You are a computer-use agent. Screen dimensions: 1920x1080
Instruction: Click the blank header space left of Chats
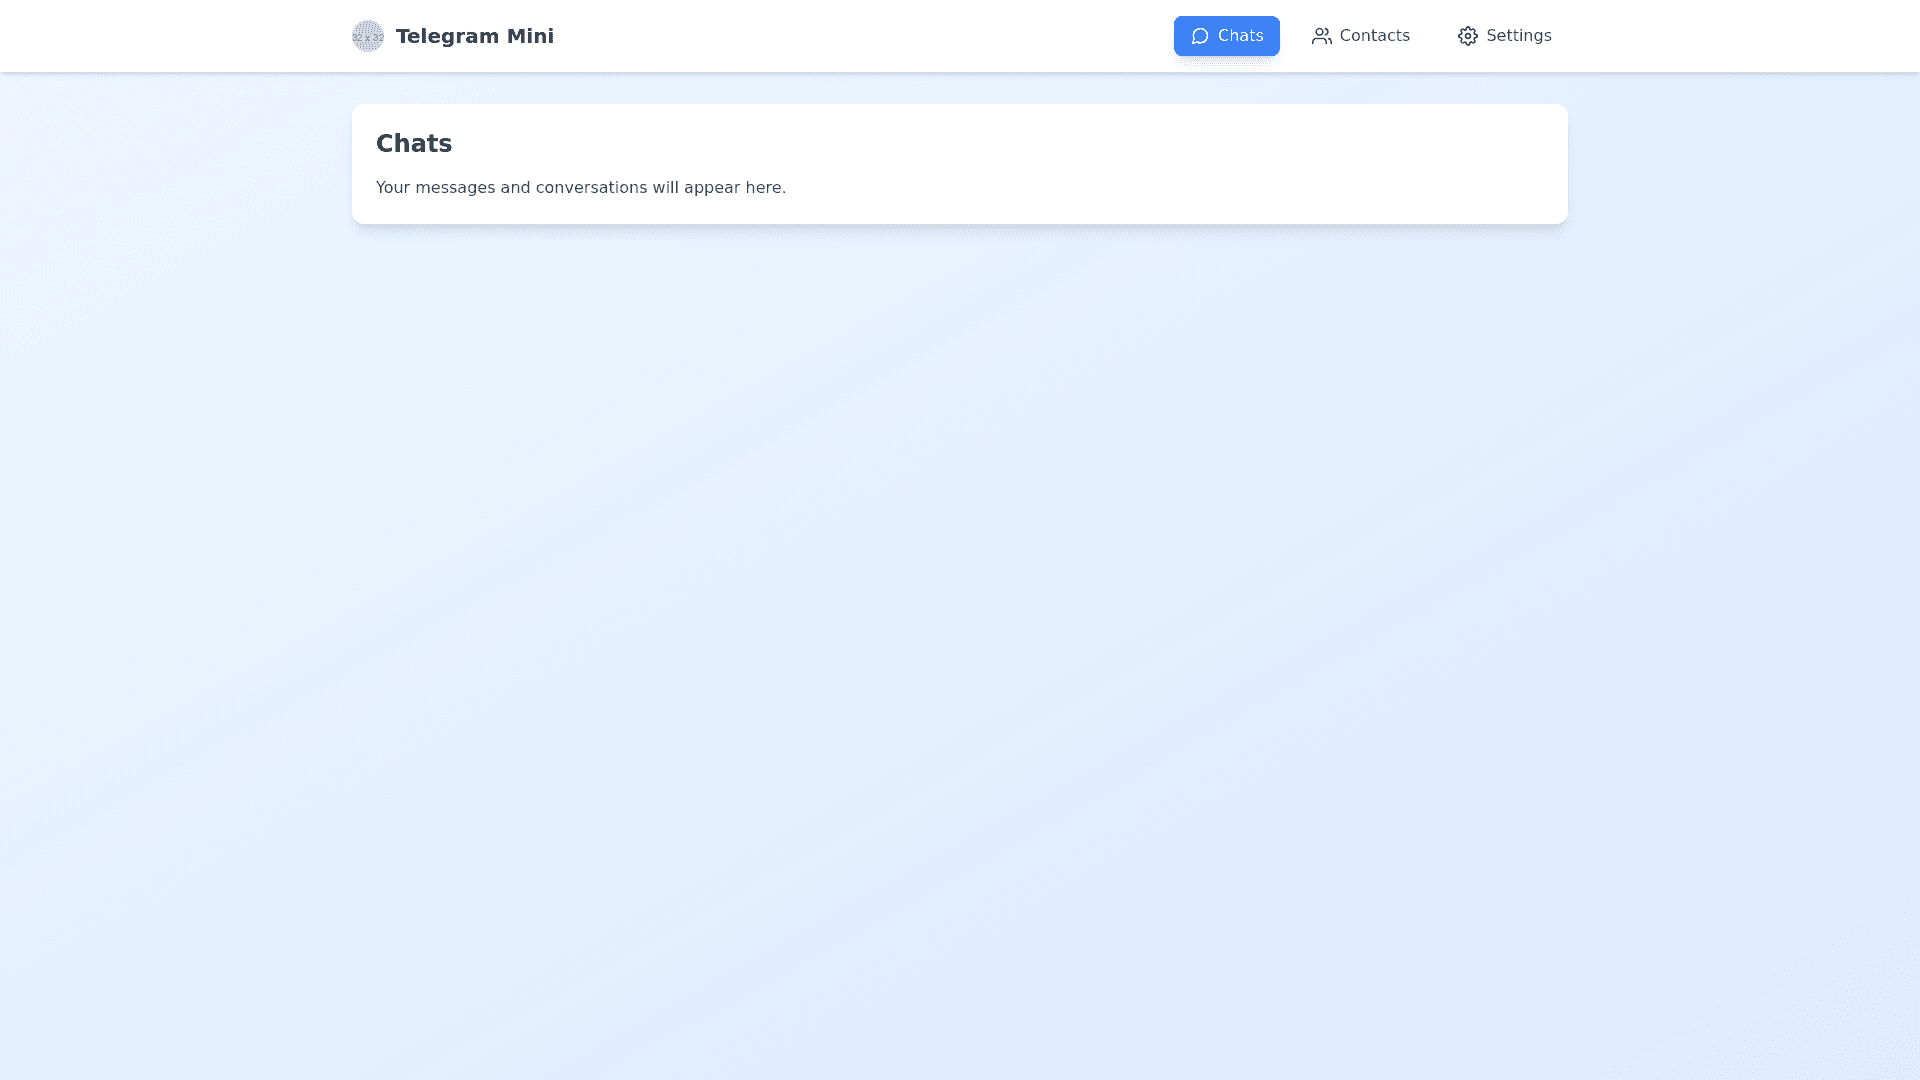[860, 36]
